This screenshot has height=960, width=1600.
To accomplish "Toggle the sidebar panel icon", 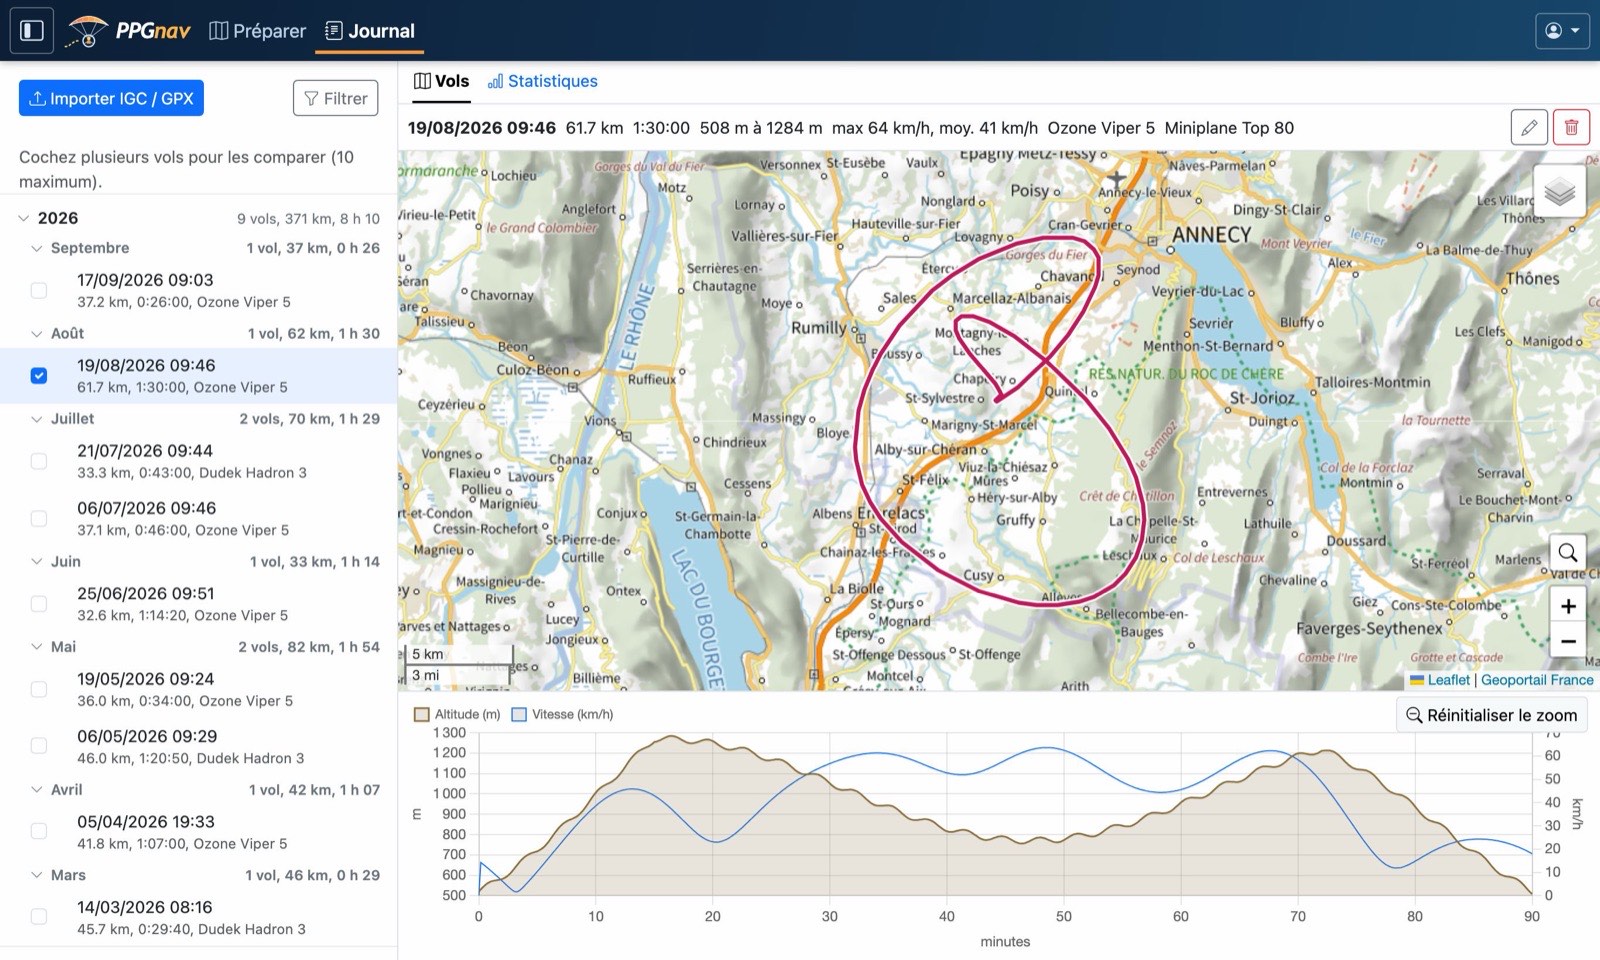I will tap(32, 30).
